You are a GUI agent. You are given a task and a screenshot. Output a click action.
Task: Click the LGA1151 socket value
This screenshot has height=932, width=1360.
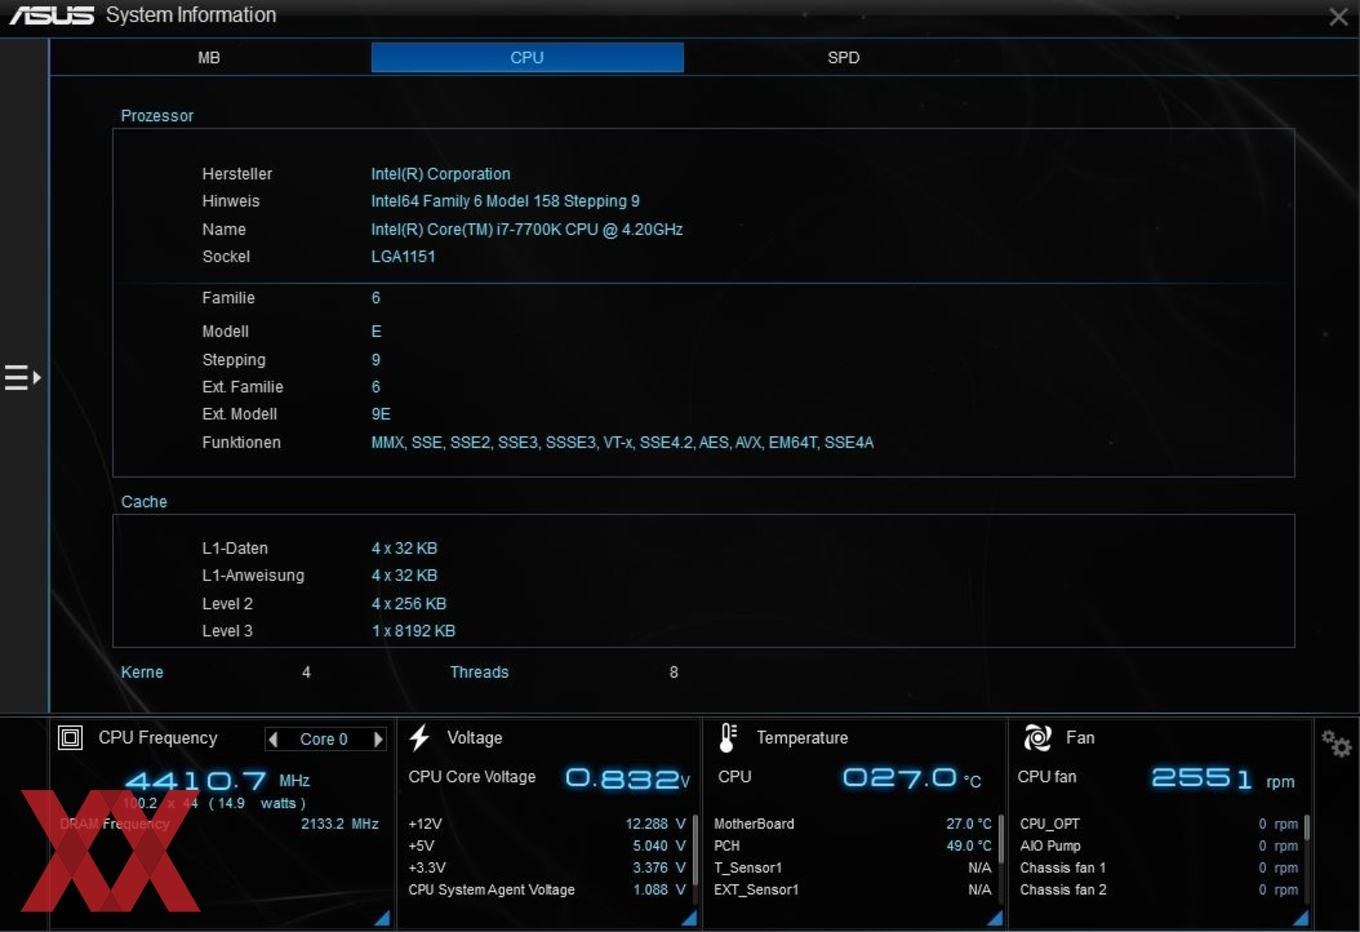(403, 256)
